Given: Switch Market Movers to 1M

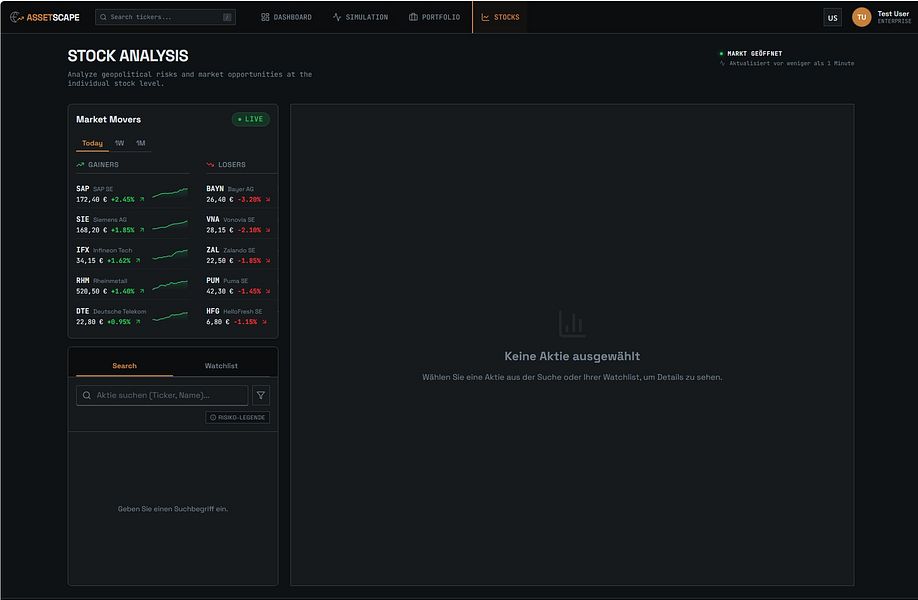Looking at the screenshot, I should 141,143.
